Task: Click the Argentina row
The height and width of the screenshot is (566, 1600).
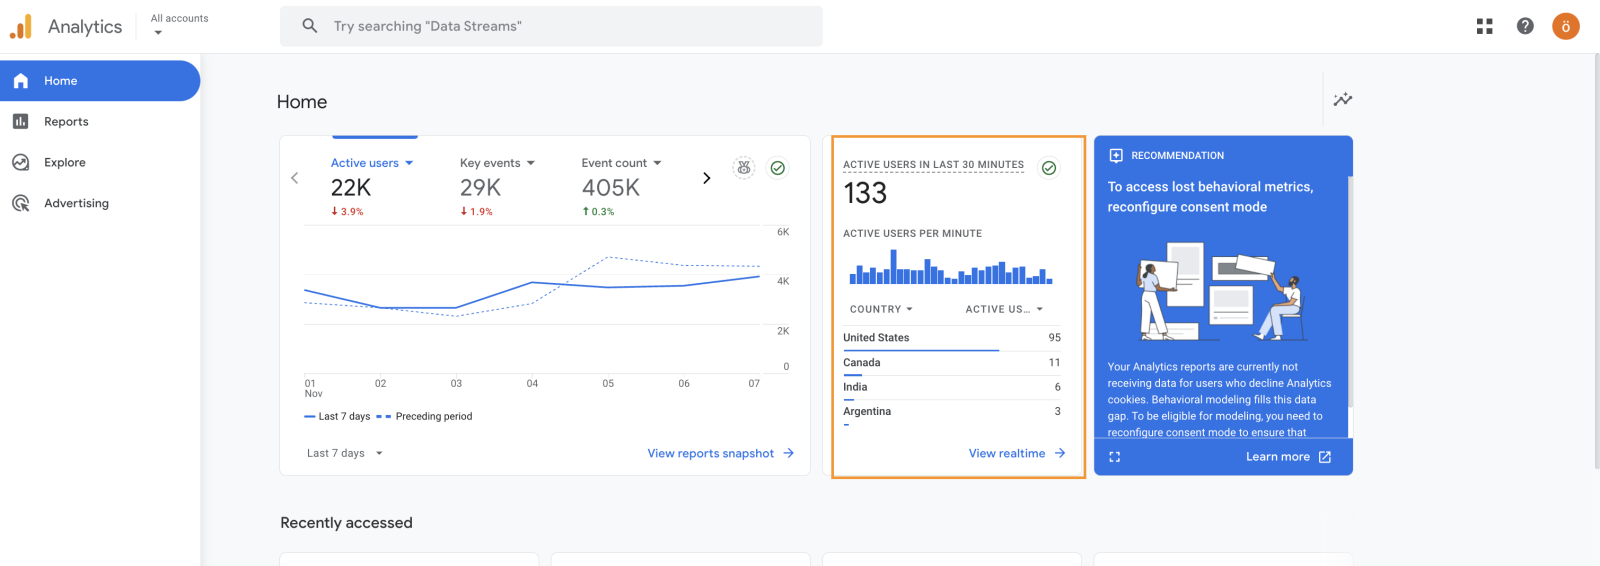Action: point(952,412)
